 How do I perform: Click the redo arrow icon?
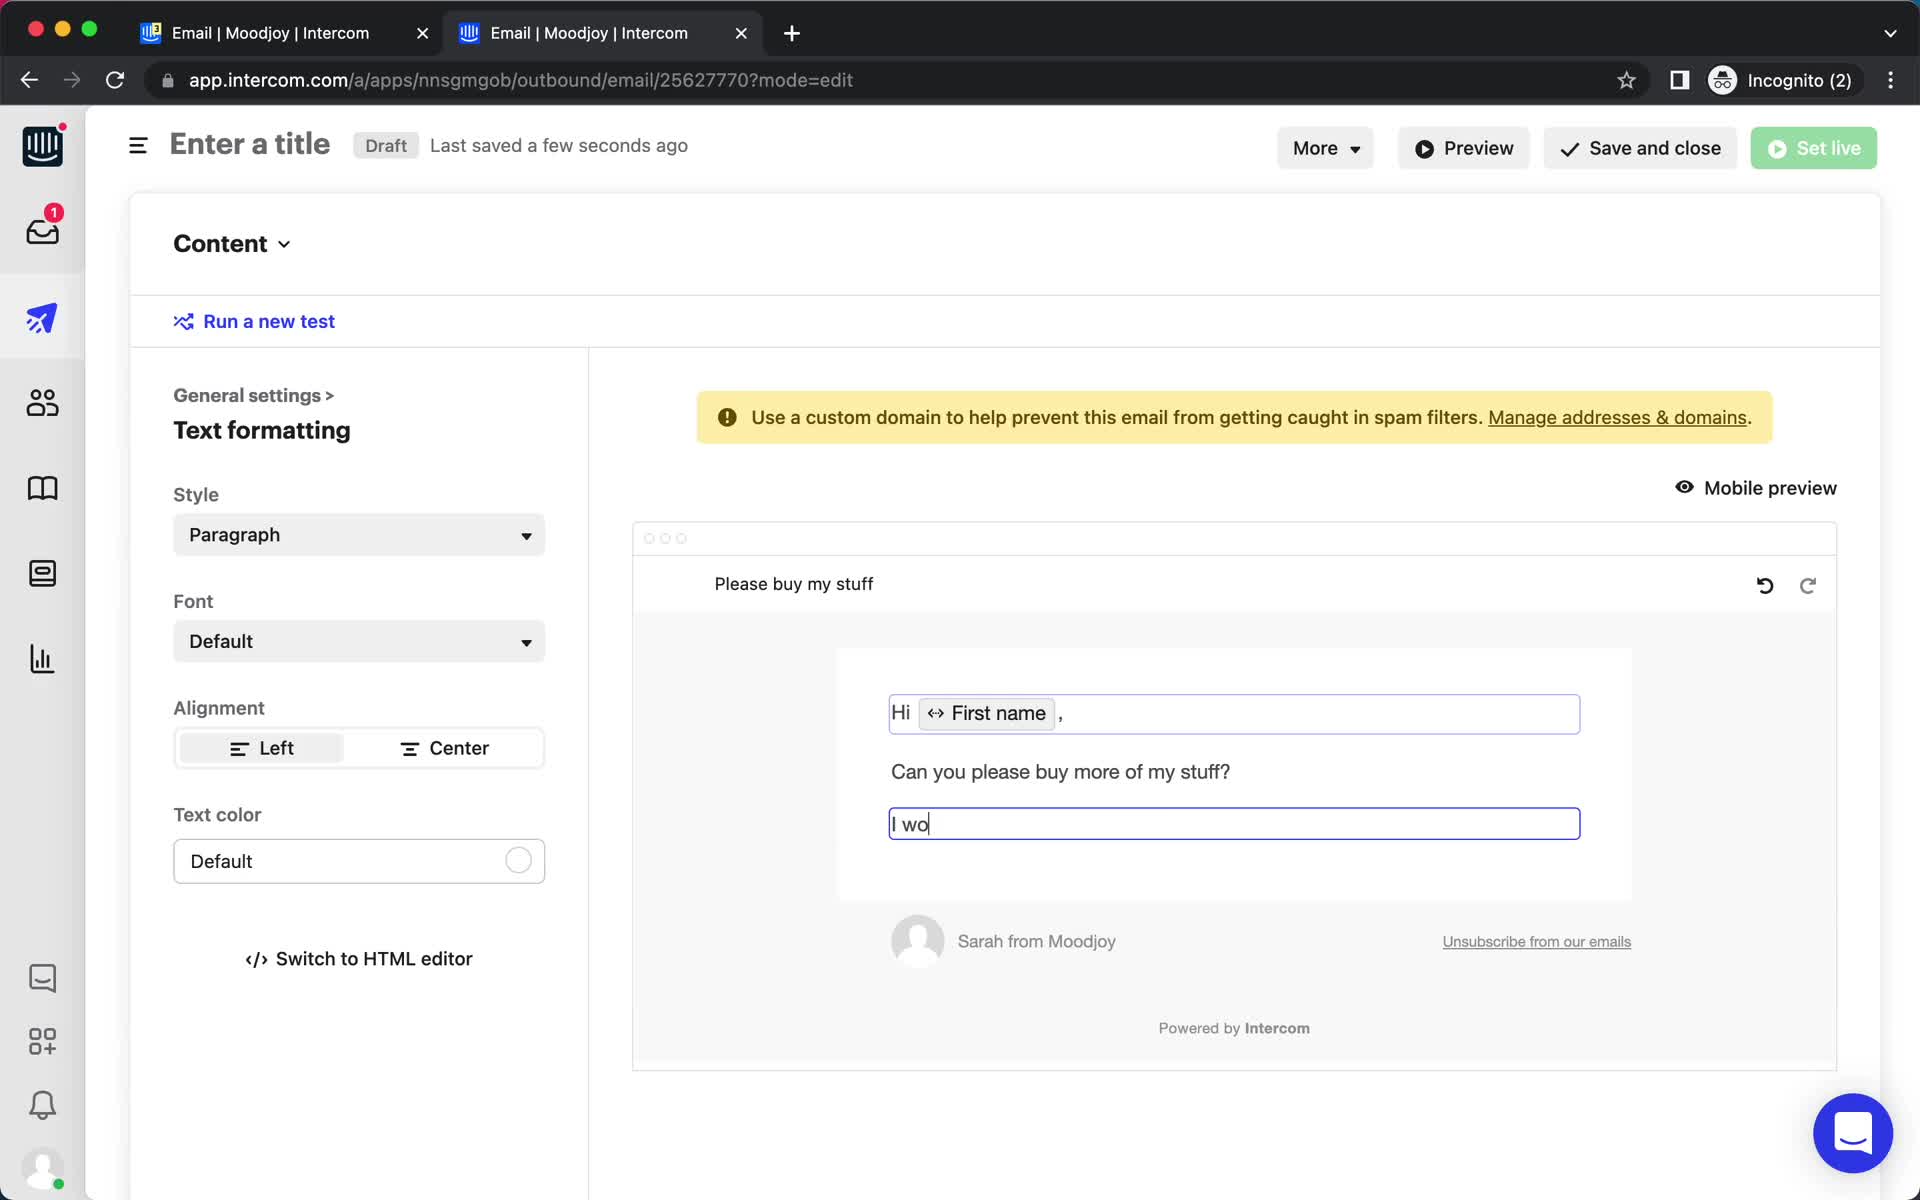(x=1807, y=585)
